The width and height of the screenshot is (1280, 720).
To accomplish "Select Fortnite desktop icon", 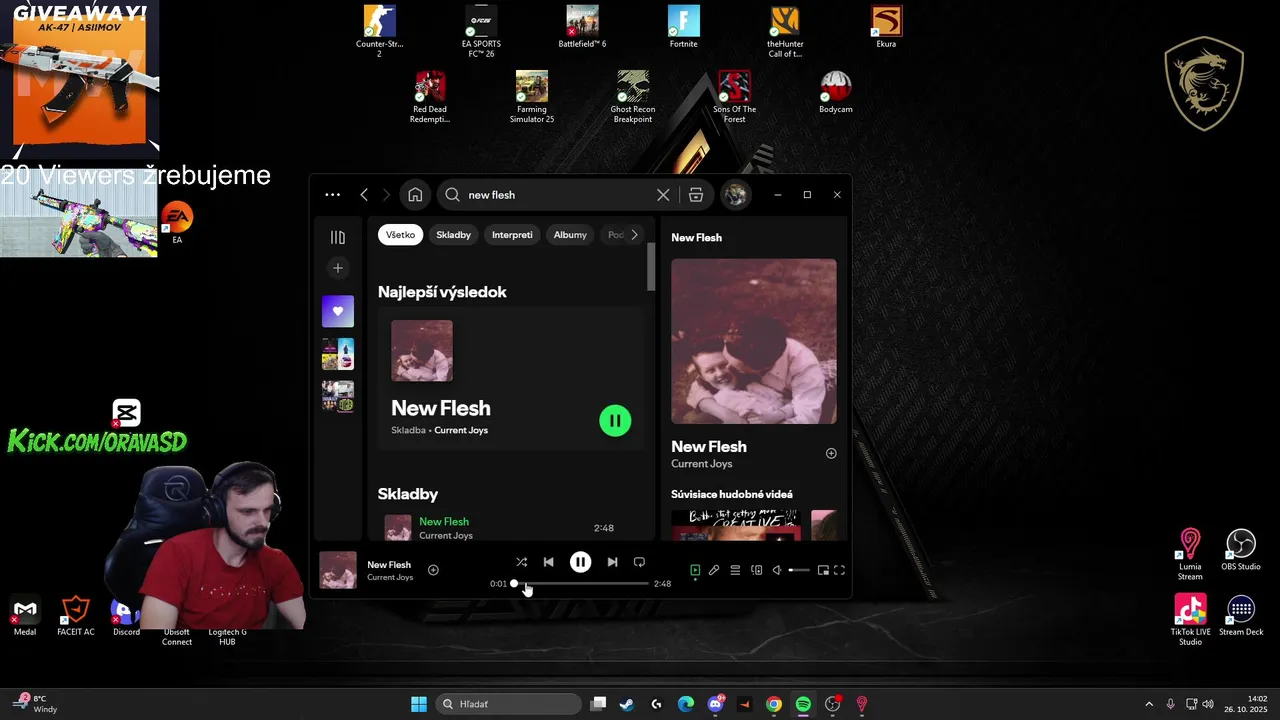I will pos(684,27).
